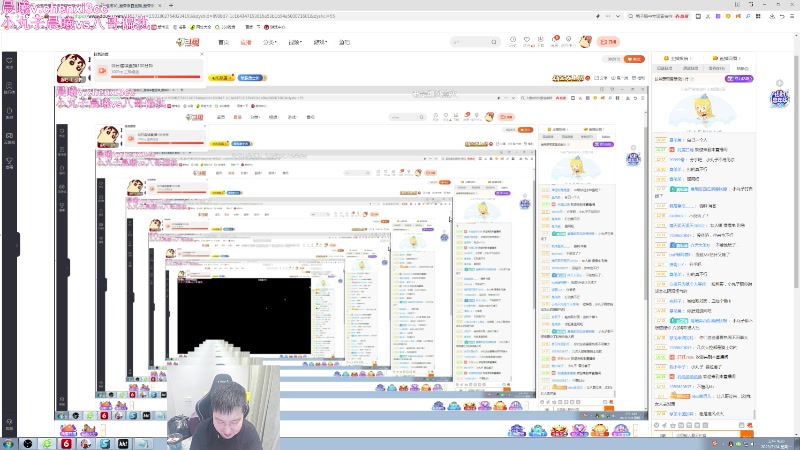Image resolution: width=800 pixels, height=450 pixels.
Task: Click the blue tag below stream title
Action: tap(252, 78)
